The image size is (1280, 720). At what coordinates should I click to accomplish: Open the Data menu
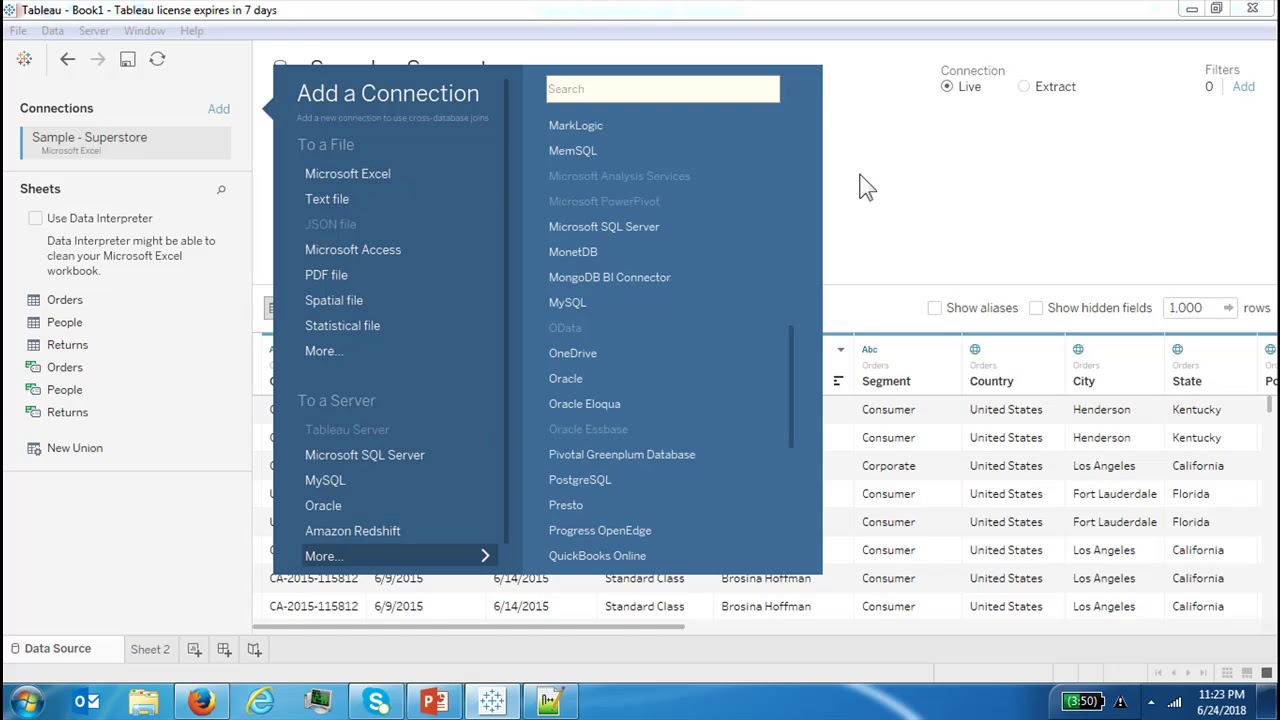tap(52, 31)
